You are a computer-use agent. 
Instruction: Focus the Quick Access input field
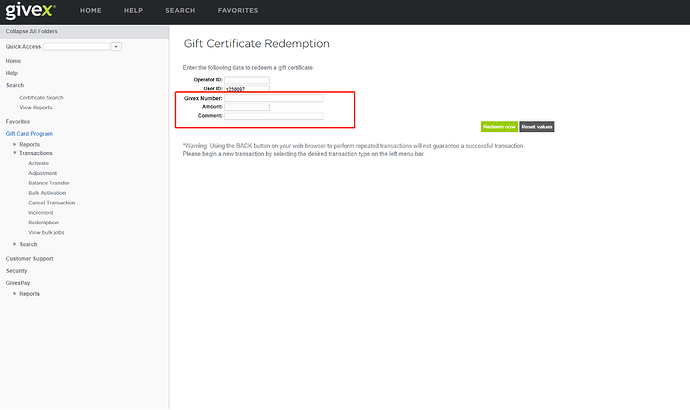tap(76, 47)
